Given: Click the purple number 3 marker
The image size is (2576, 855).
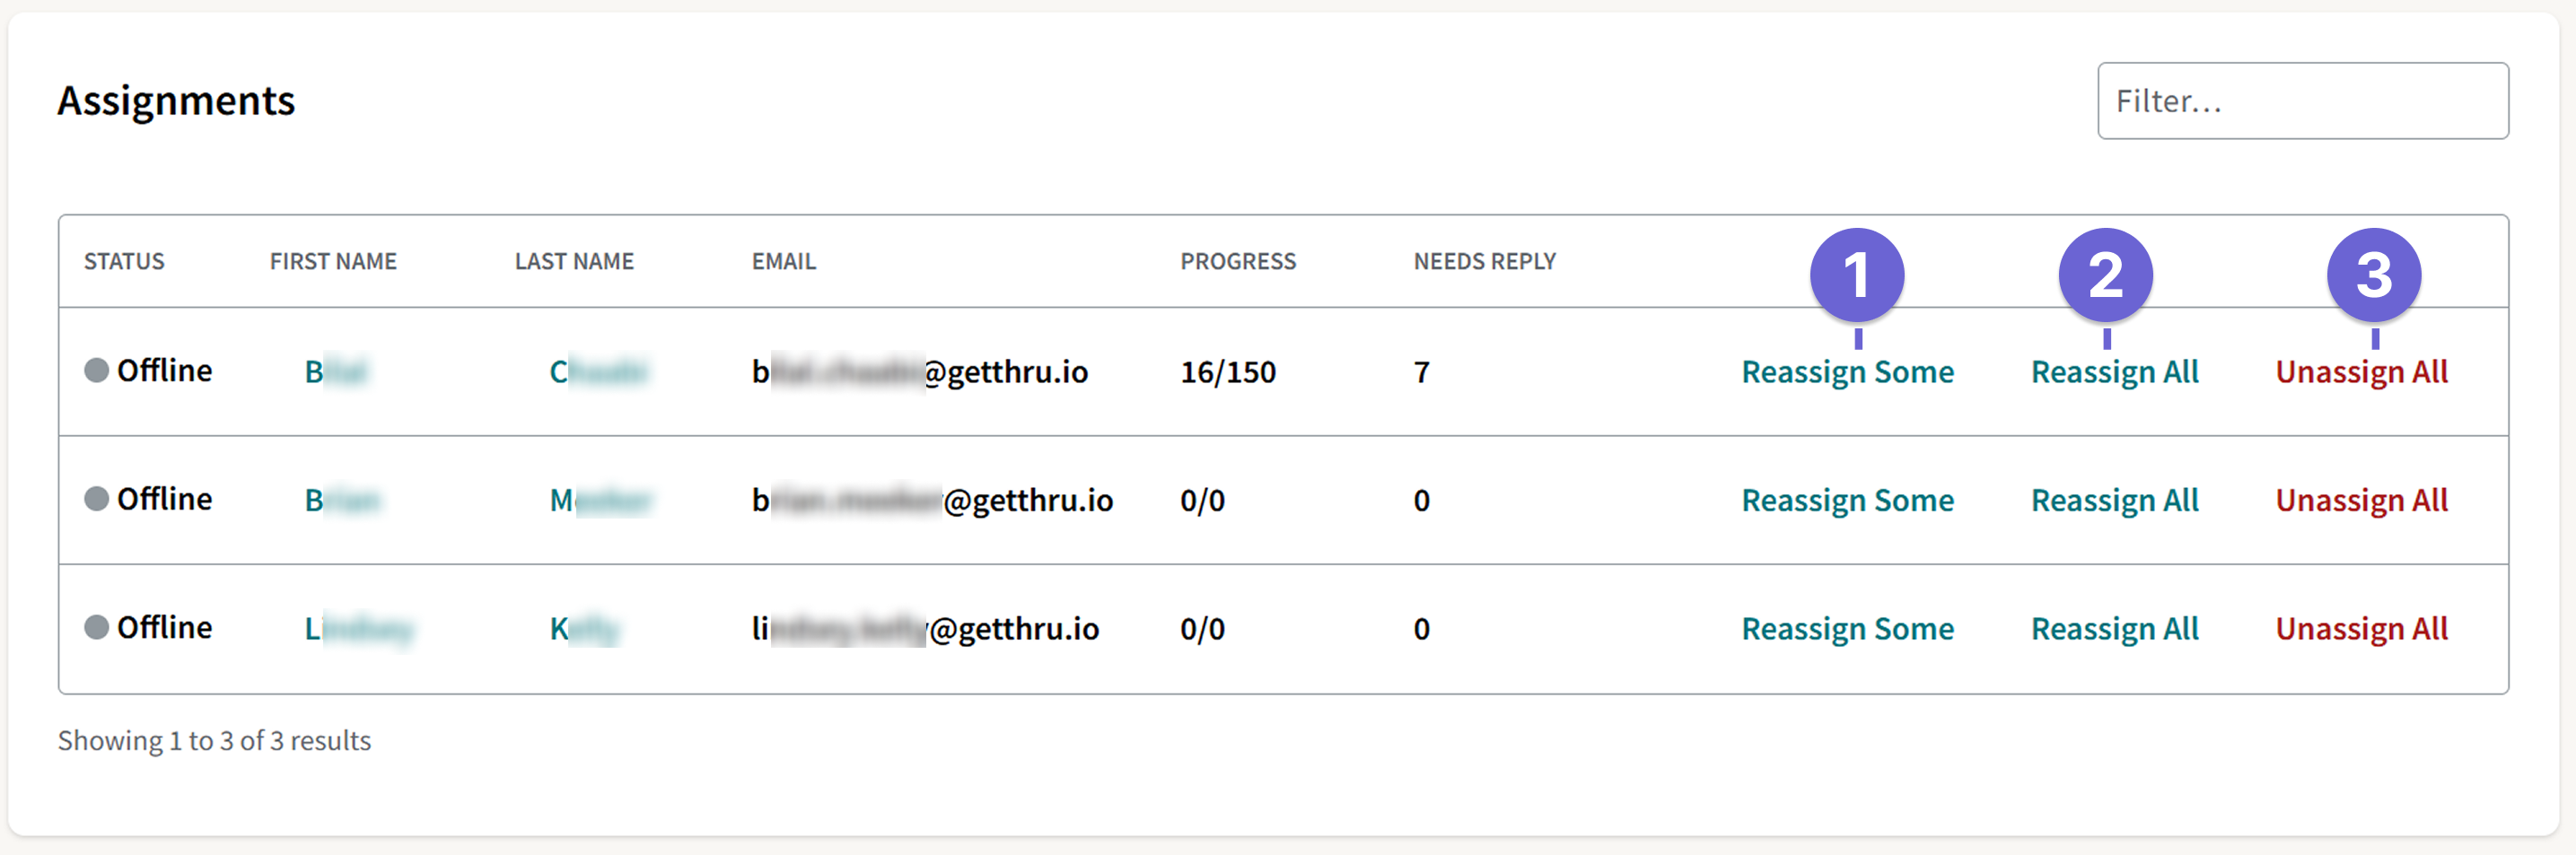Looking at the screenshot, I should tap(2374, 275).
